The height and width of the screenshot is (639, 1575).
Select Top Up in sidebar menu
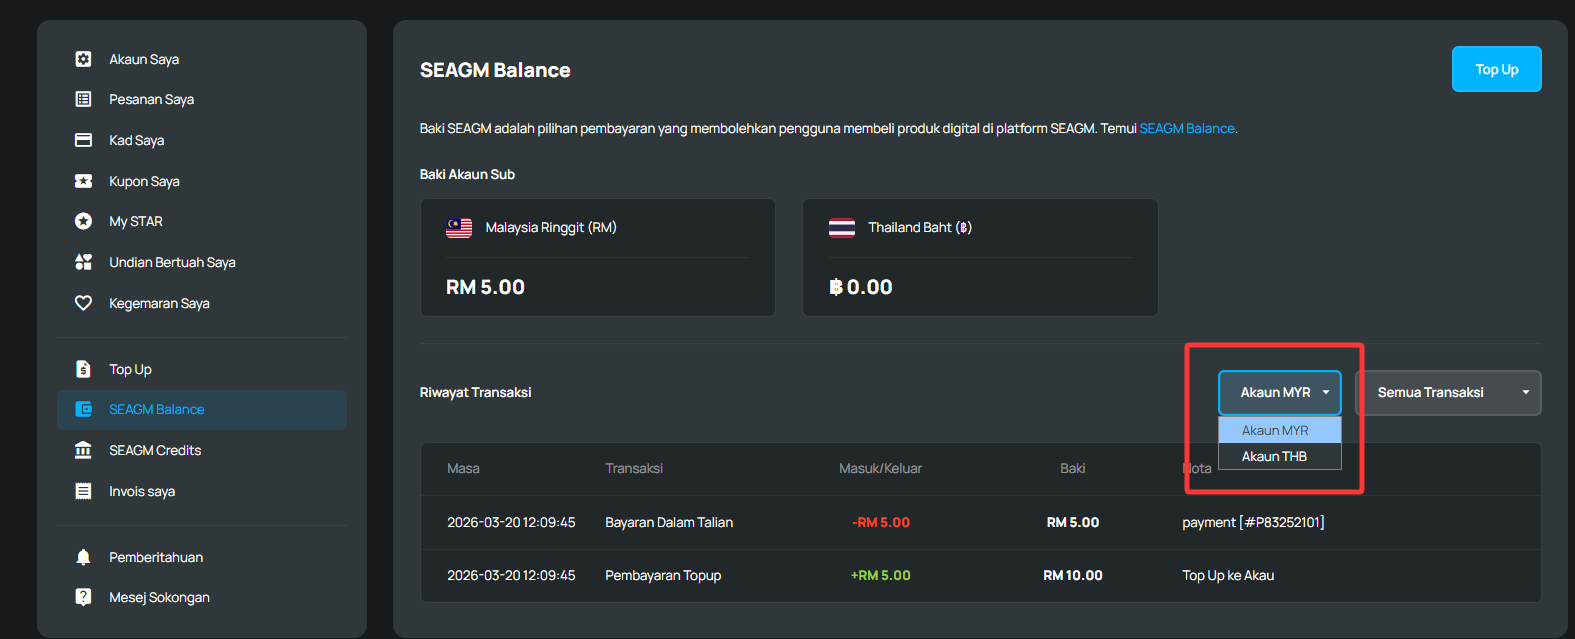[203, 369]
